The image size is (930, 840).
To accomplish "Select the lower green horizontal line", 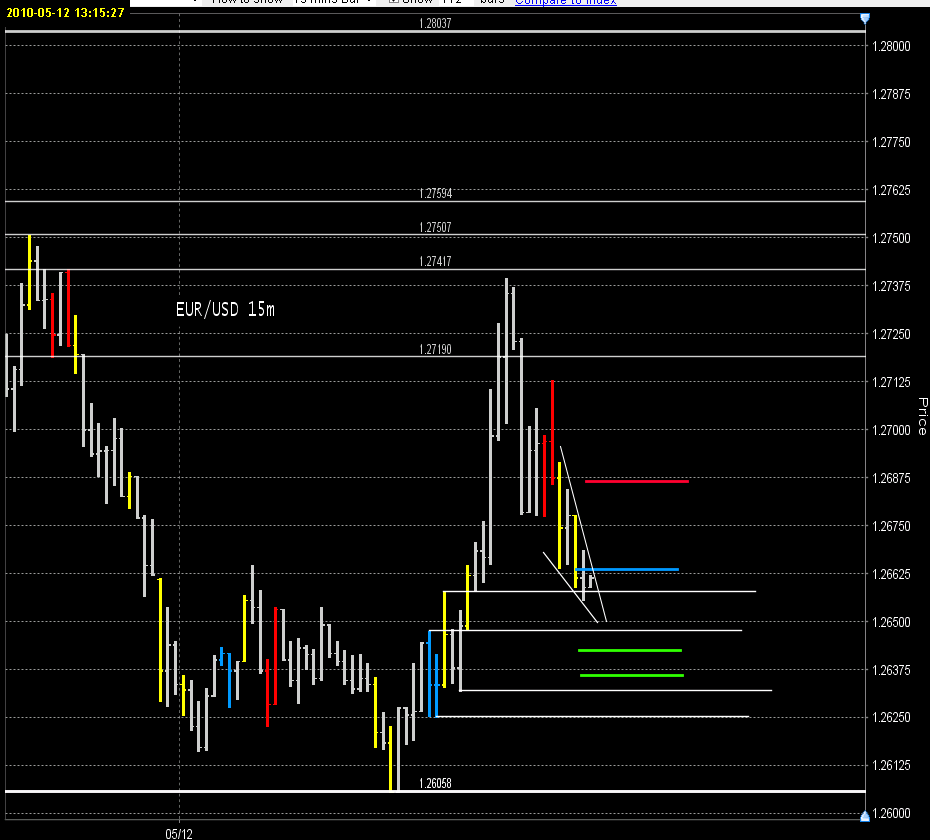I will click(632, 675).
